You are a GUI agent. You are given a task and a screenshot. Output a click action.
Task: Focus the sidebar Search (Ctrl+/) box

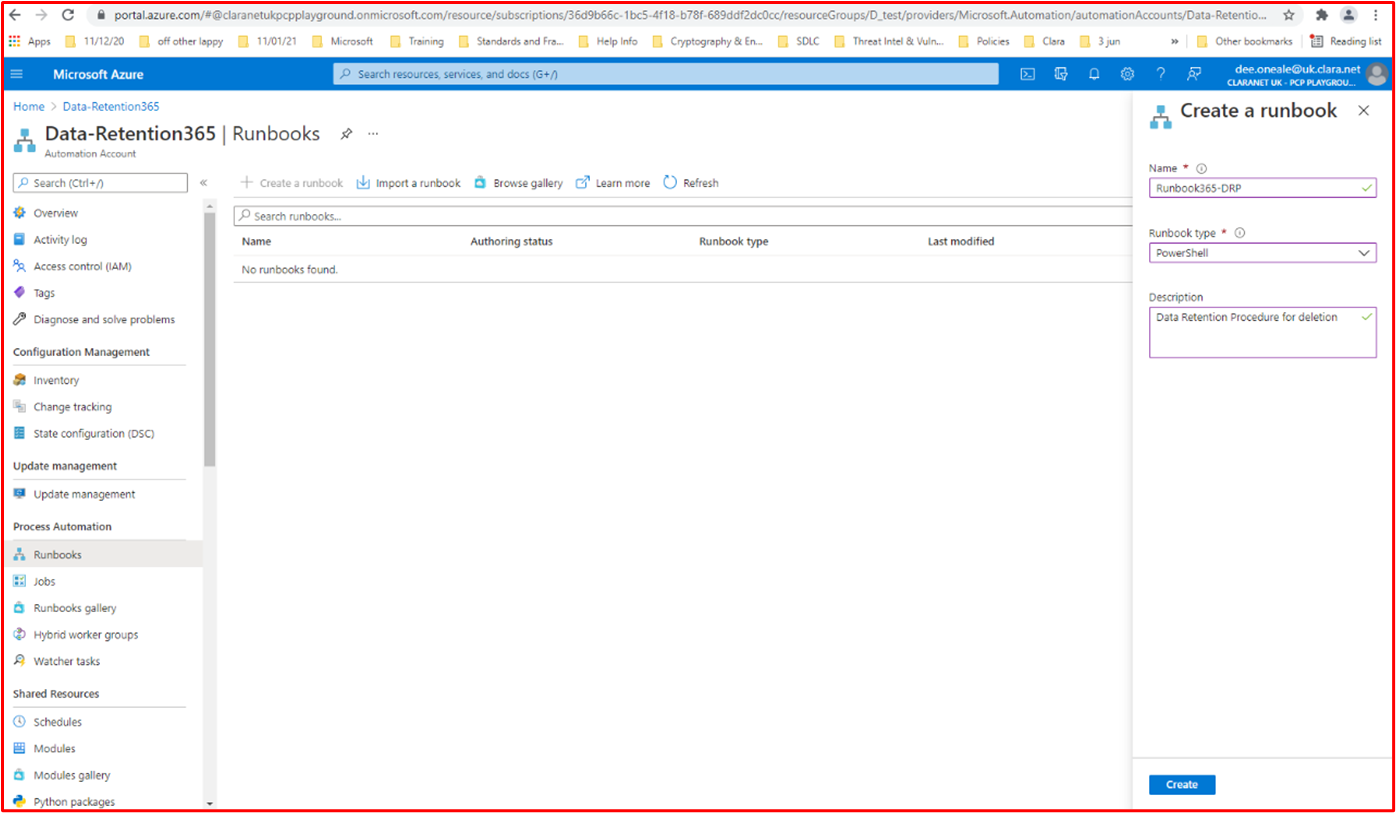click(100, 183)
